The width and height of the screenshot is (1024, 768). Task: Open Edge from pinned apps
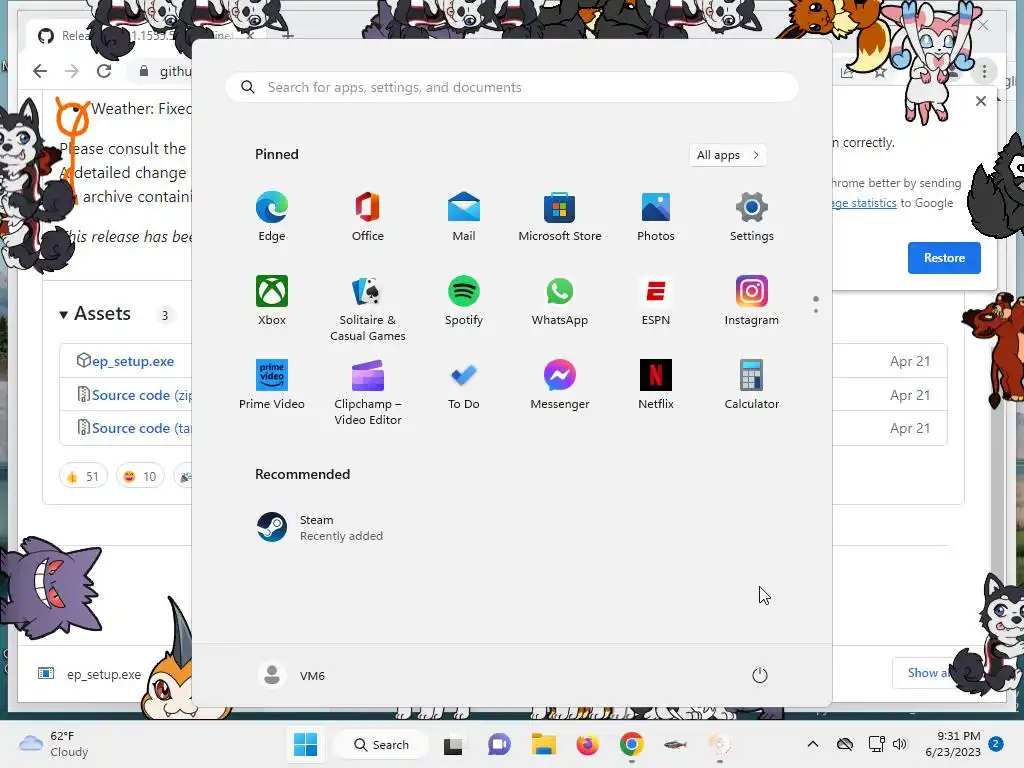click(x=272, y=217)
